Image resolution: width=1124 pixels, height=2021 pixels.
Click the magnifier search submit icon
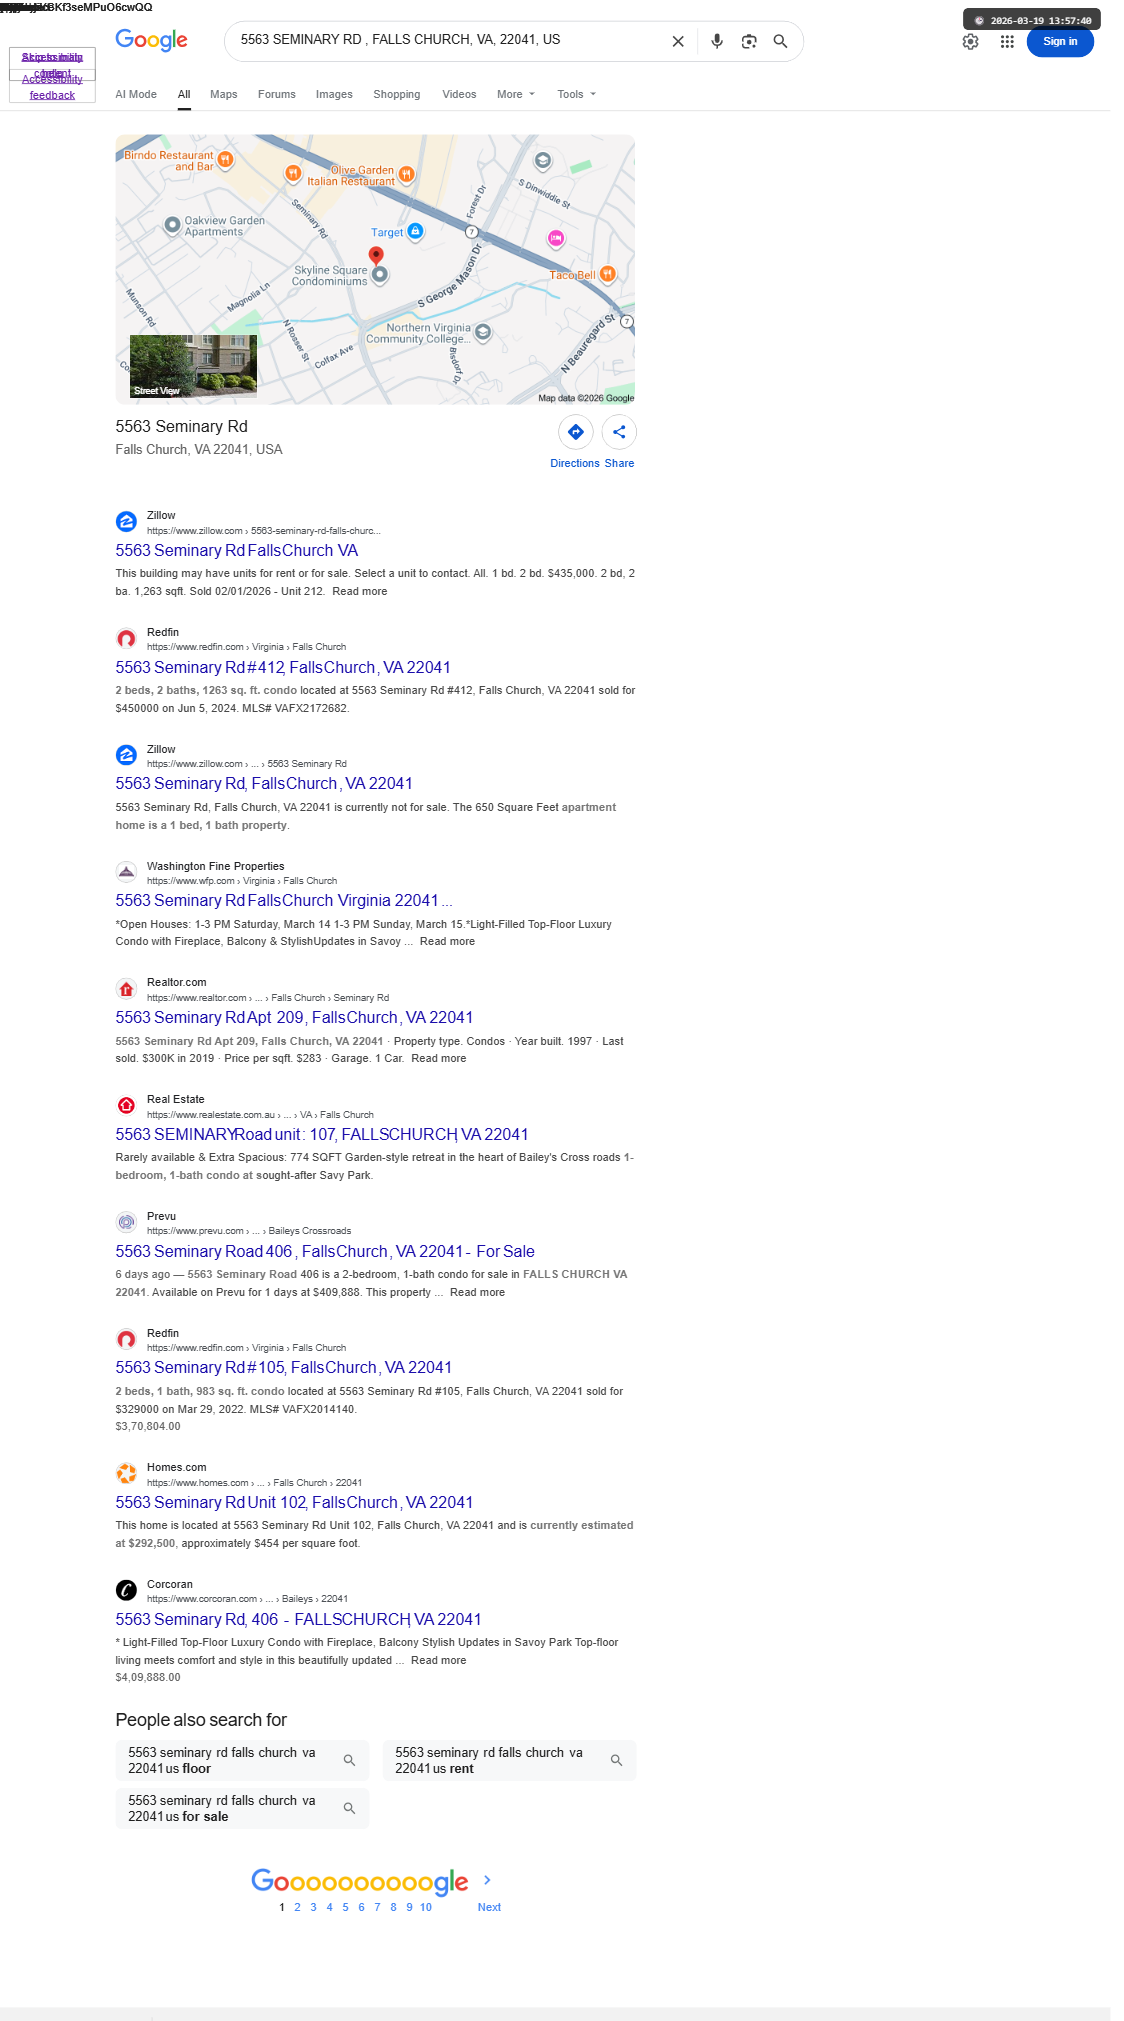coord(781,41)
